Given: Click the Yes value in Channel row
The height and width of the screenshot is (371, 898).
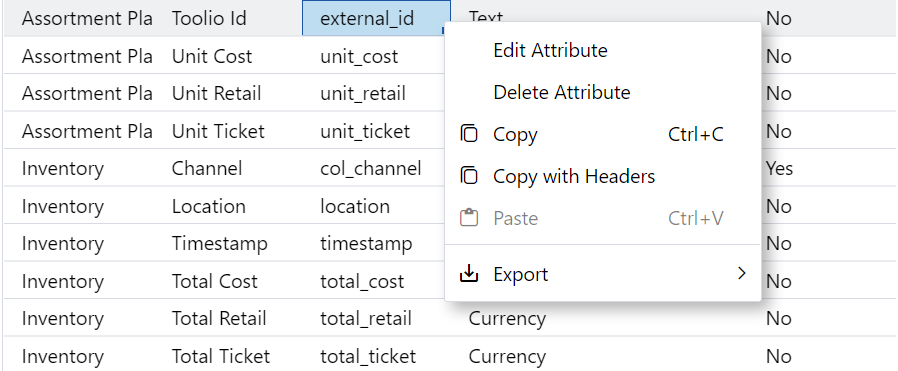Looking at the screenshot, I should tap(779, 168).
